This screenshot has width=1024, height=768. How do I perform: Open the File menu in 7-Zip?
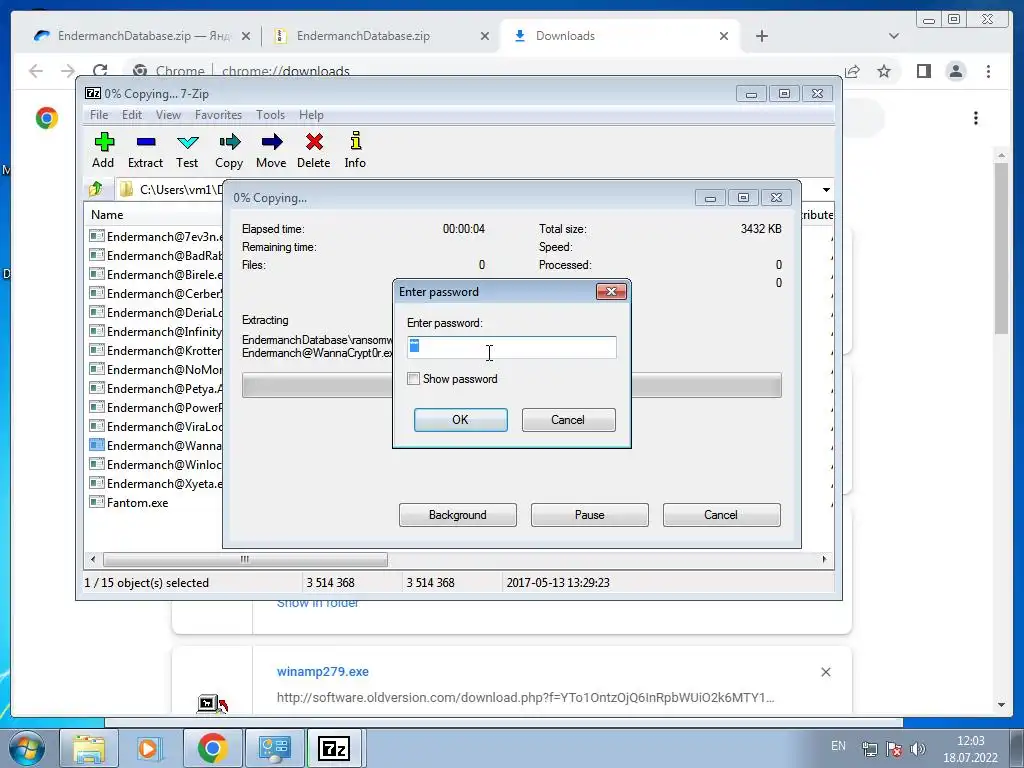(x=99, y=115)
